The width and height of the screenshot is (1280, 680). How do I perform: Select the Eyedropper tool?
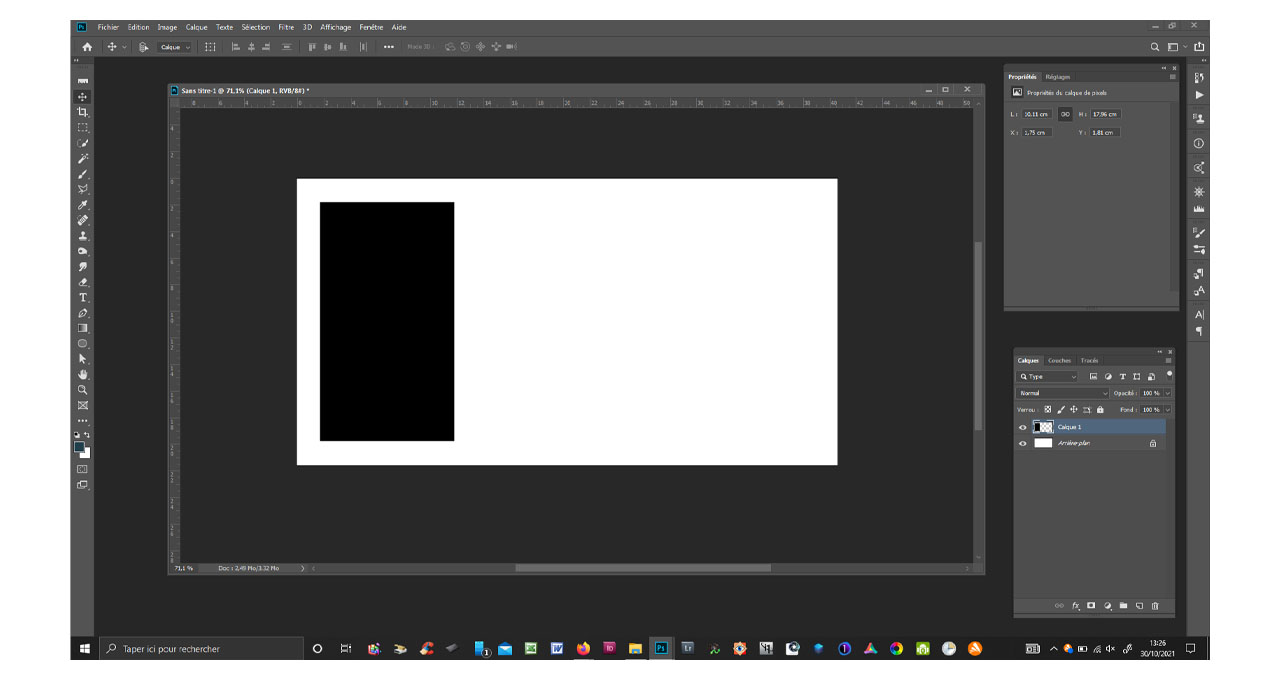point(83,204)
